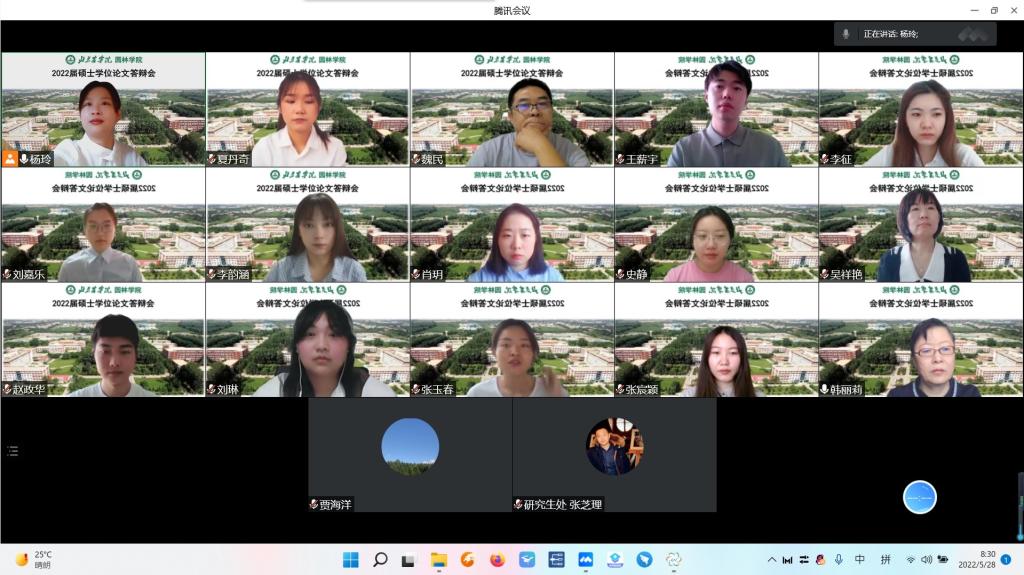Open the Windows Start menu
1024x575 pixels.
coord(351,559)
